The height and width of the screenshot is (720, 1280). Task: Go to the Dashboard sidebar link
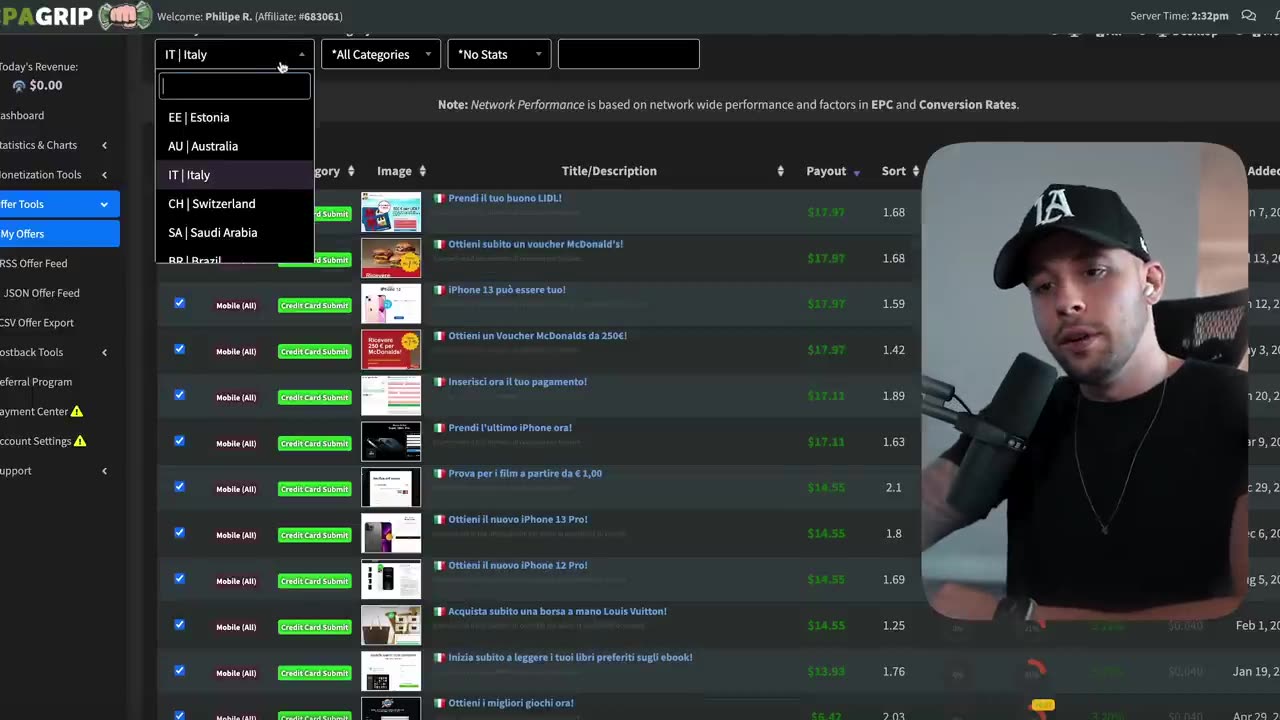pyautogui.click(x=22, y=116)
